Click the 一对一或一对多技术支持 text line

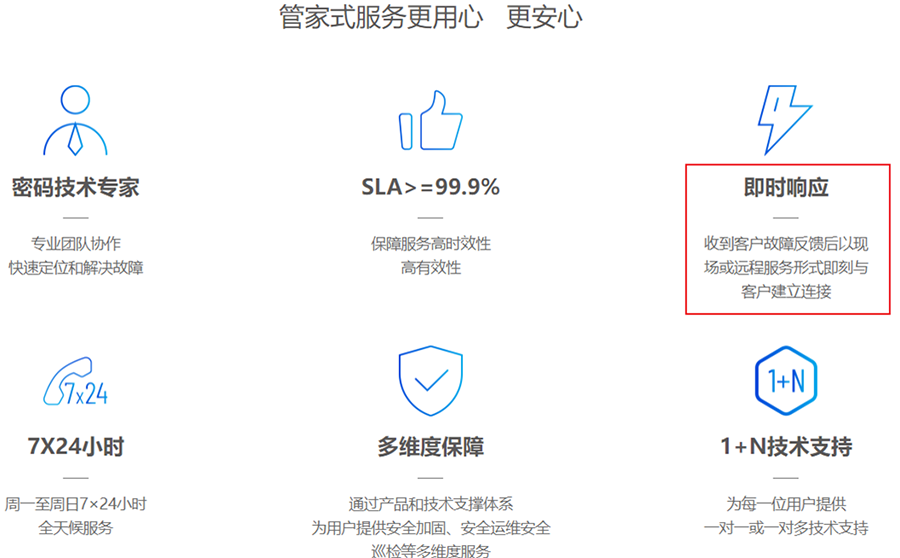click(786, 528)
